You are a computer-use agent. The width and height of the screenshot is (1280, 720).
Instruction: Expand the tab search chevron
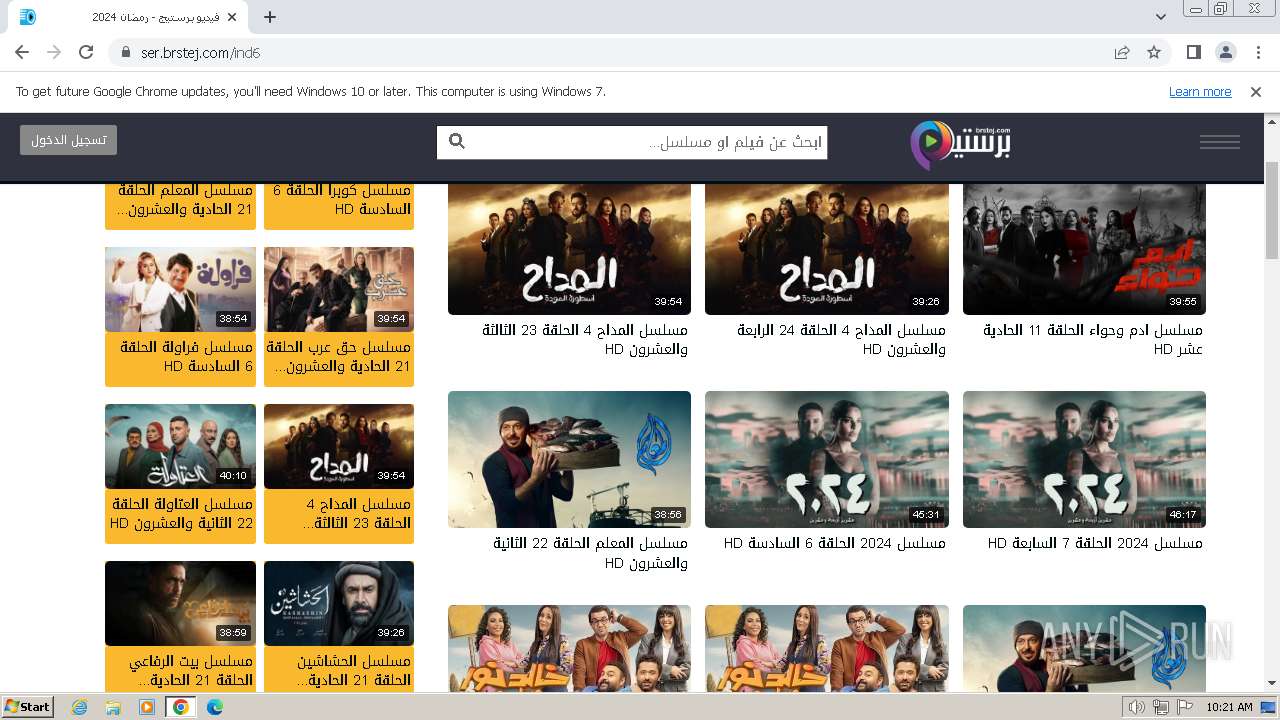(1161, 17)
